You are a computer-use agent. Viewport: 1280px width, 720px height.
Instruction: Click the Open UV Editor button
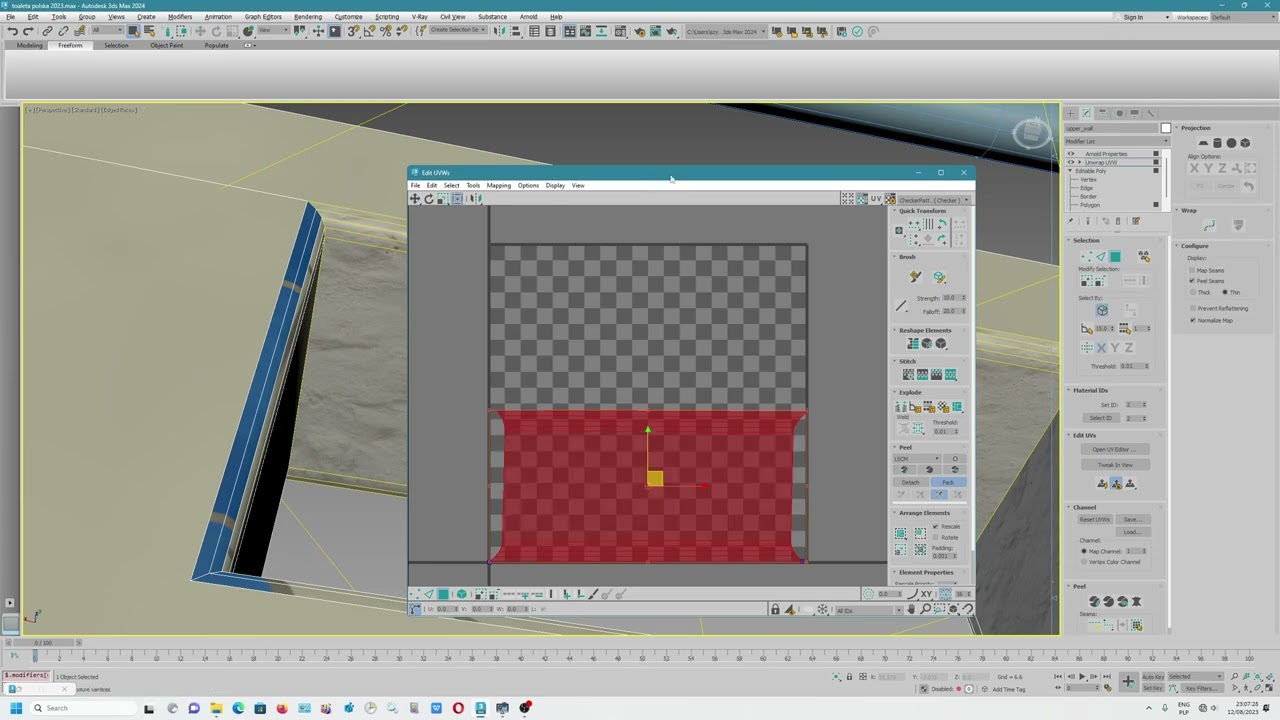1115,450
